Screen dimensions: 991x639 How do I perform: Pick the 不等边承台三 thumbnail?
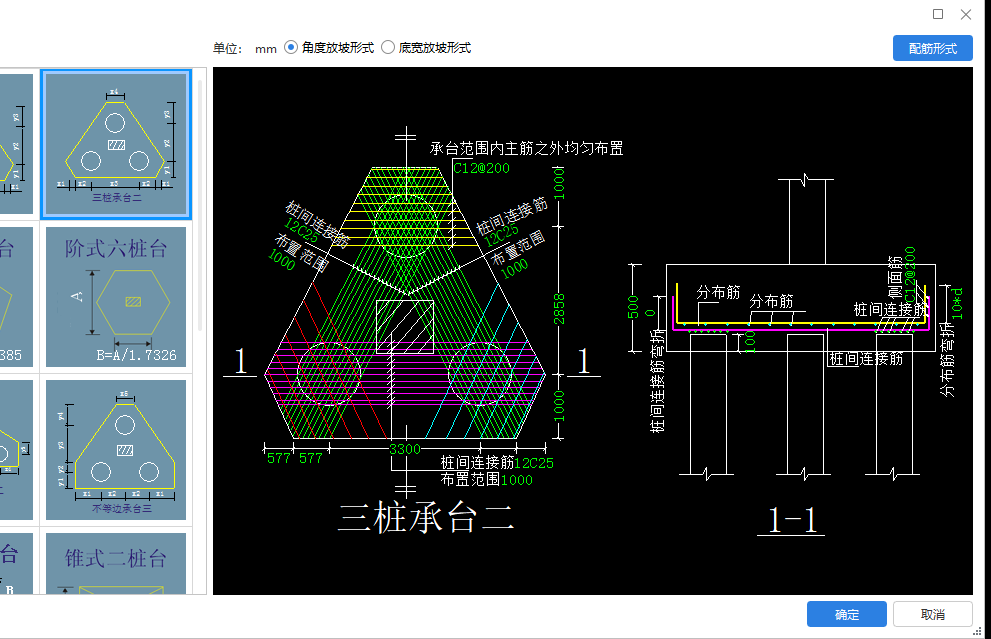click(x=116, y=450)
